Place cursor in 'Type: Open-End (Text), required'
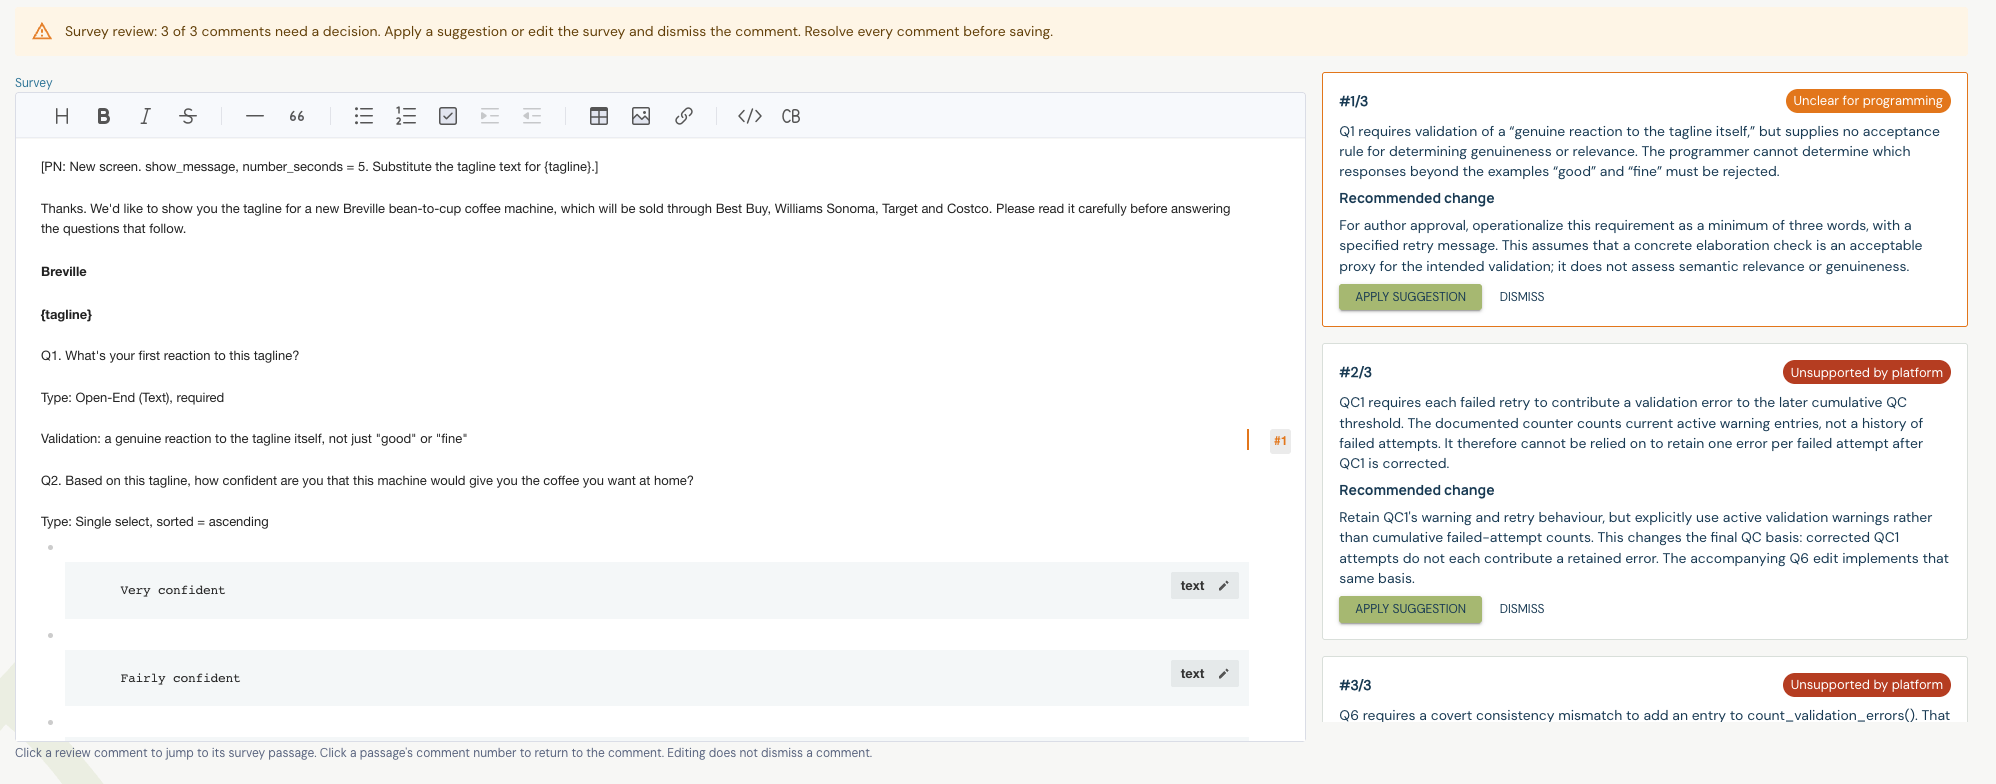Image resolution: width=1996 pixels, height=784 pixels. coord(132,398)
